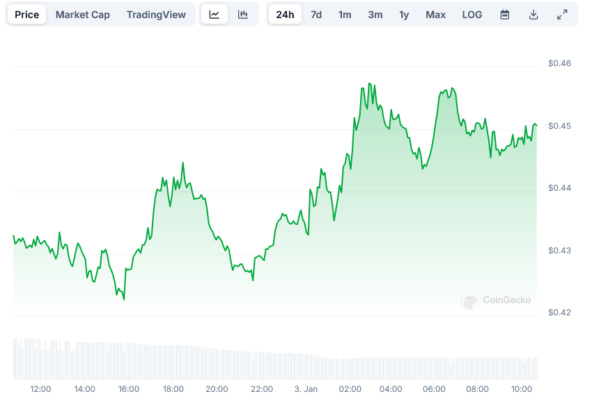
Task: Download the chart data
Action: [534, 15]
